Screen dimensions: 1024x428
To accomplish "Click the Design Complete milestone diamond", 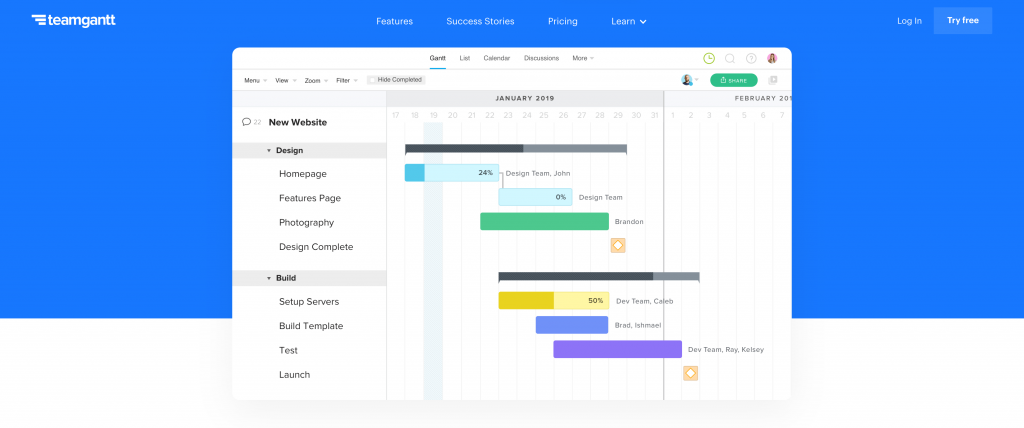I will (618, 245).
